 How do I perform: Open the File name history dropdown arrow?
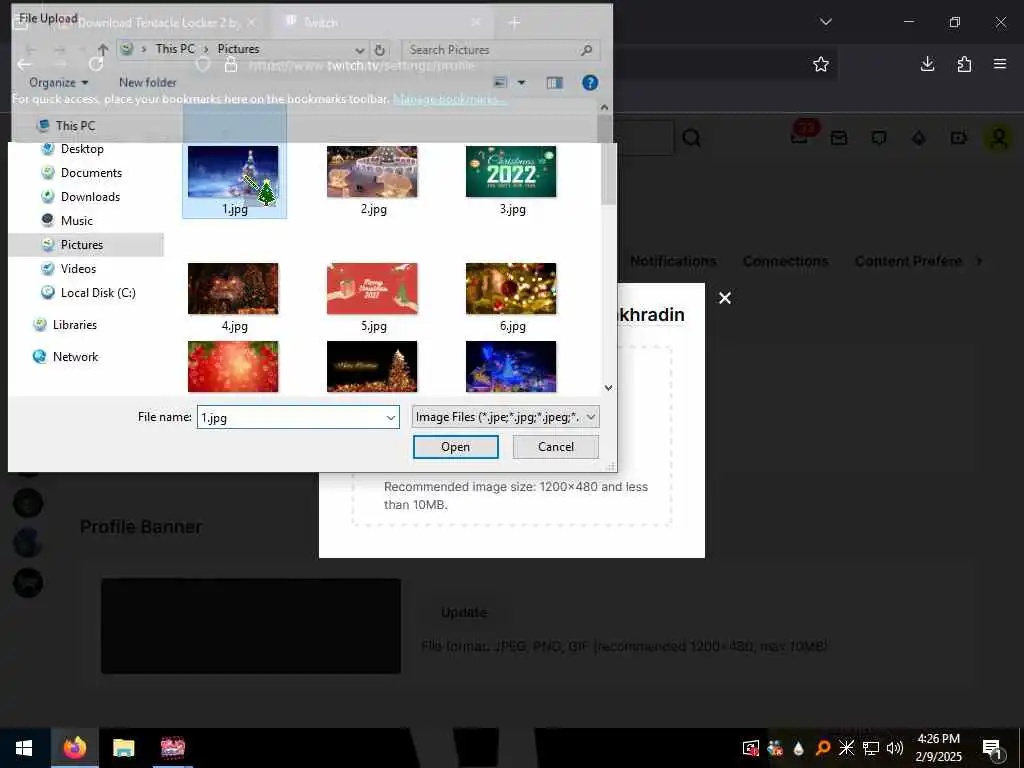pyautogui.click(x=391, y=418)
